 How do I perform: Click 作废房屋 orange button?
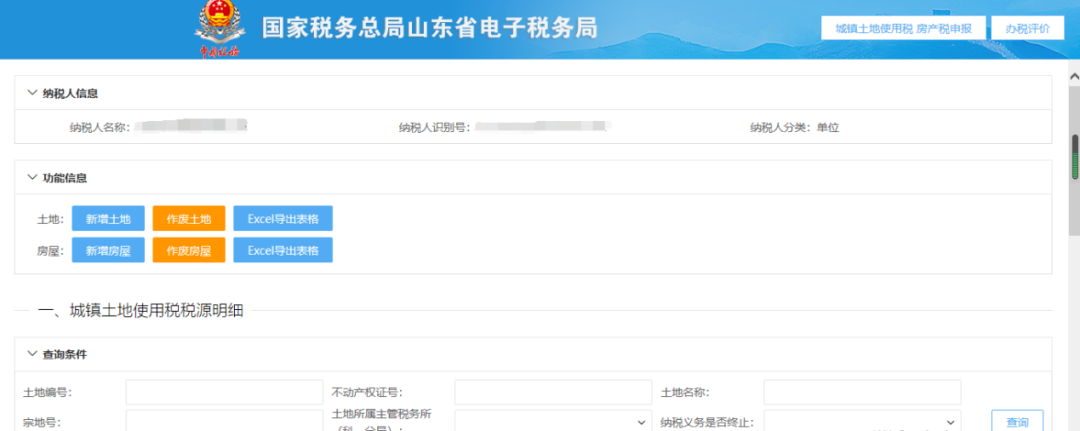click(189, 250)
